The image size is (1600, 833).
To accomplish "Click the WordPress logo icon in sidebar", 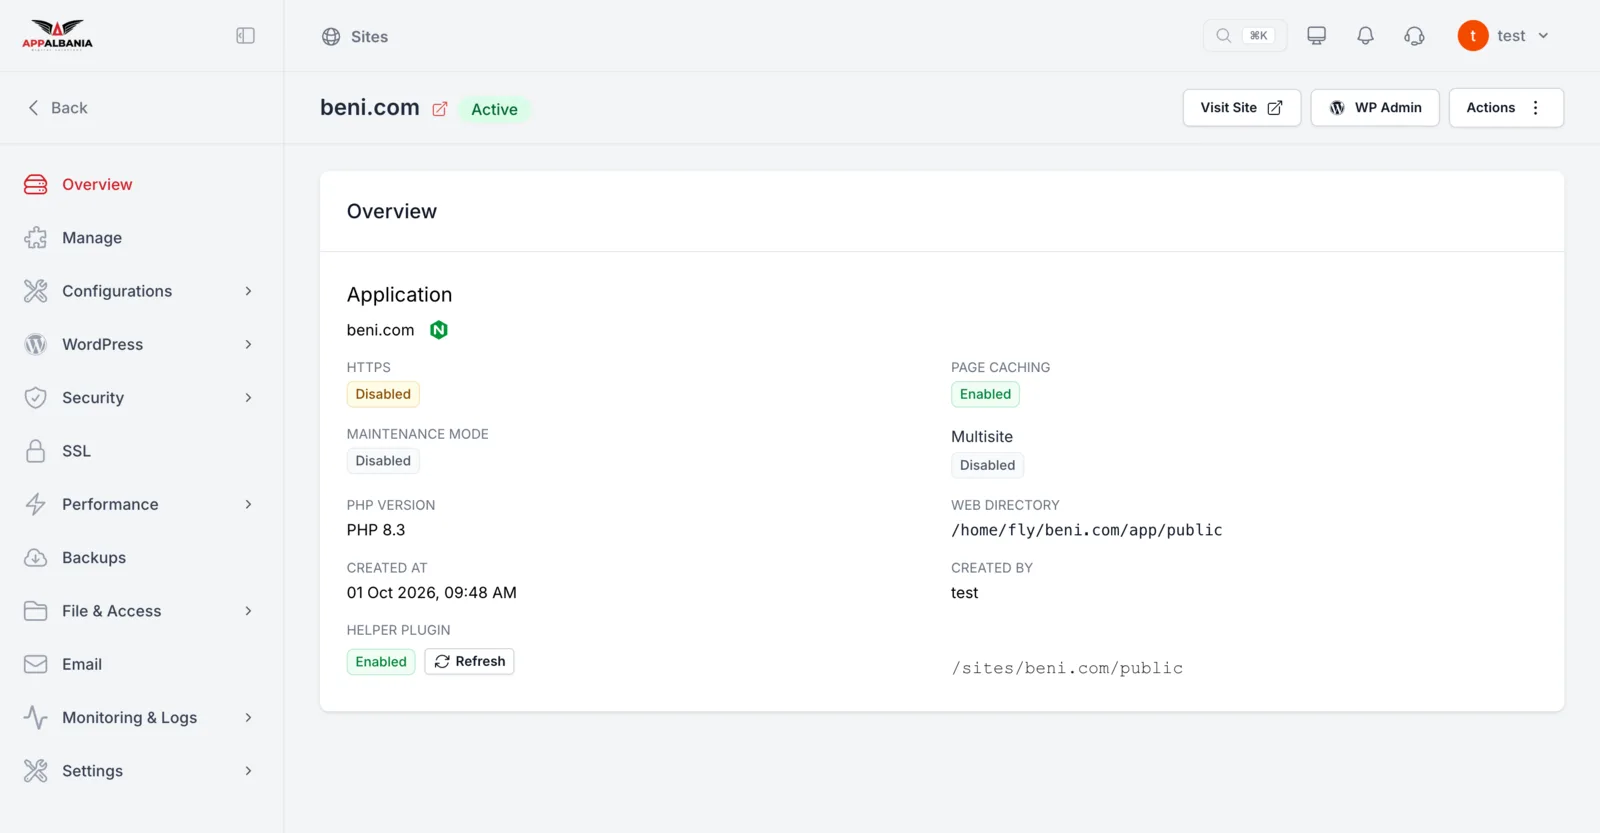I will 35,345.
